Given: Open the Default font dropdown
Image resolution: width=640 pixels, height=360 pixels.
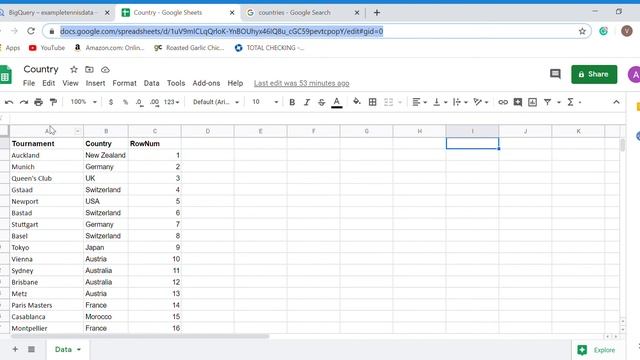Looking at the screenshot, I should (x=216, y=102).
